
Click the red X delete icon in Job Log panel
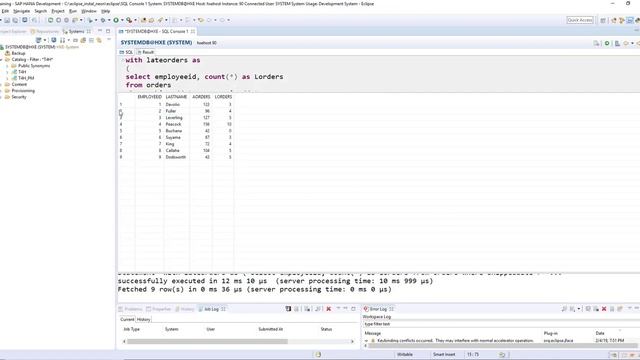pyautogui.click(x=328, y=309)
